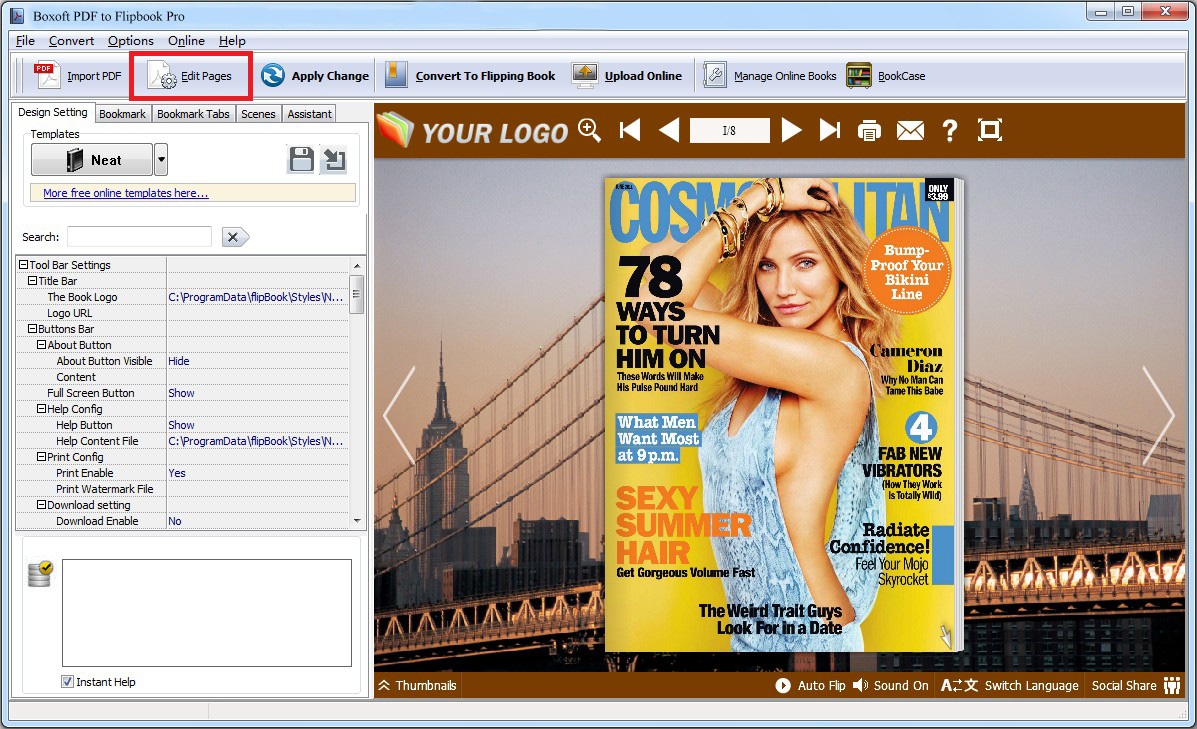Click the Print Enable value 'Yes'

click(x=177, y=473)
